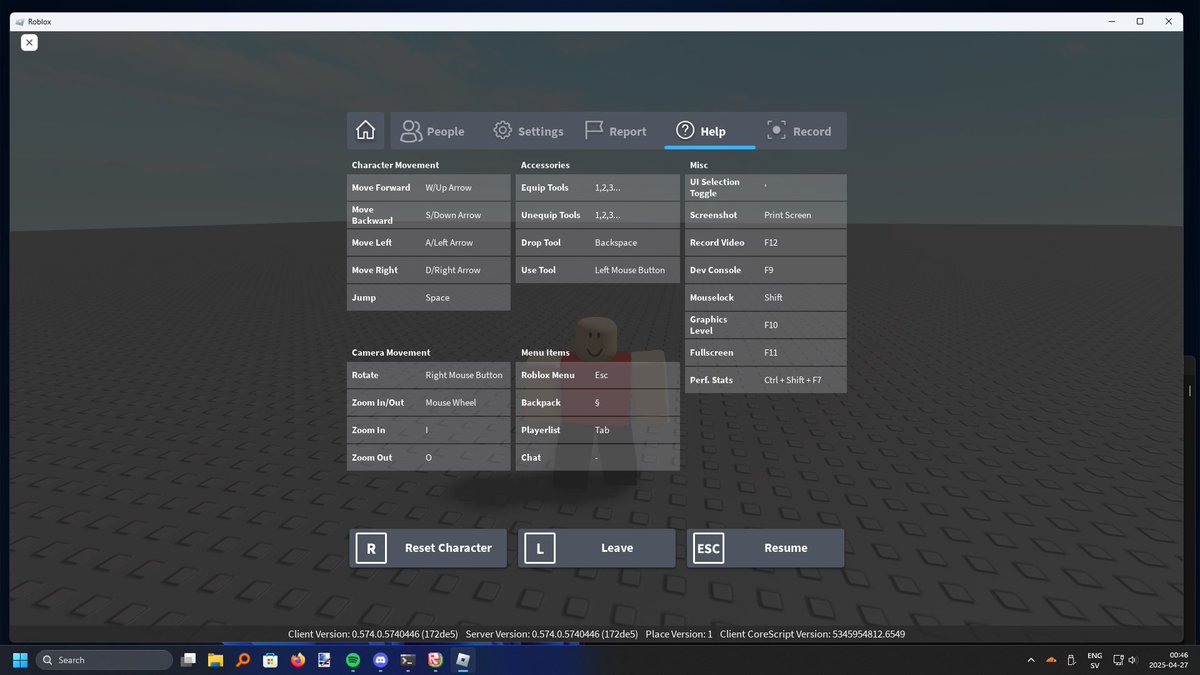Click the Move Right row
The width and height of the screenshot is (1200, 675).
tap(428, 270)
